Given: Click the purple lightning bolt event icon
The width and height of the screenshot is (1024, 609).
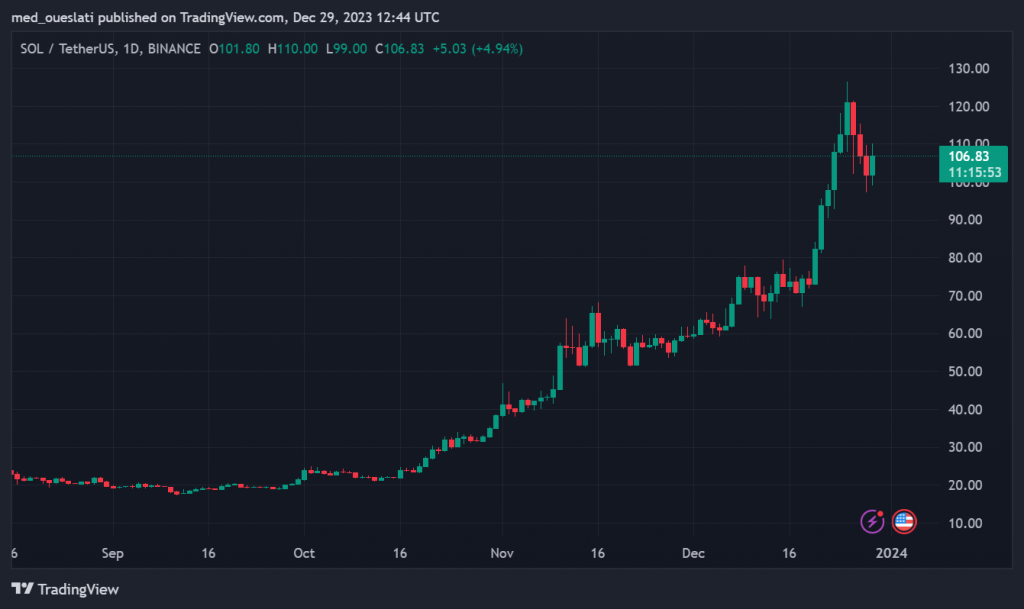Looking at the screenshot, I should pos(873,521).
